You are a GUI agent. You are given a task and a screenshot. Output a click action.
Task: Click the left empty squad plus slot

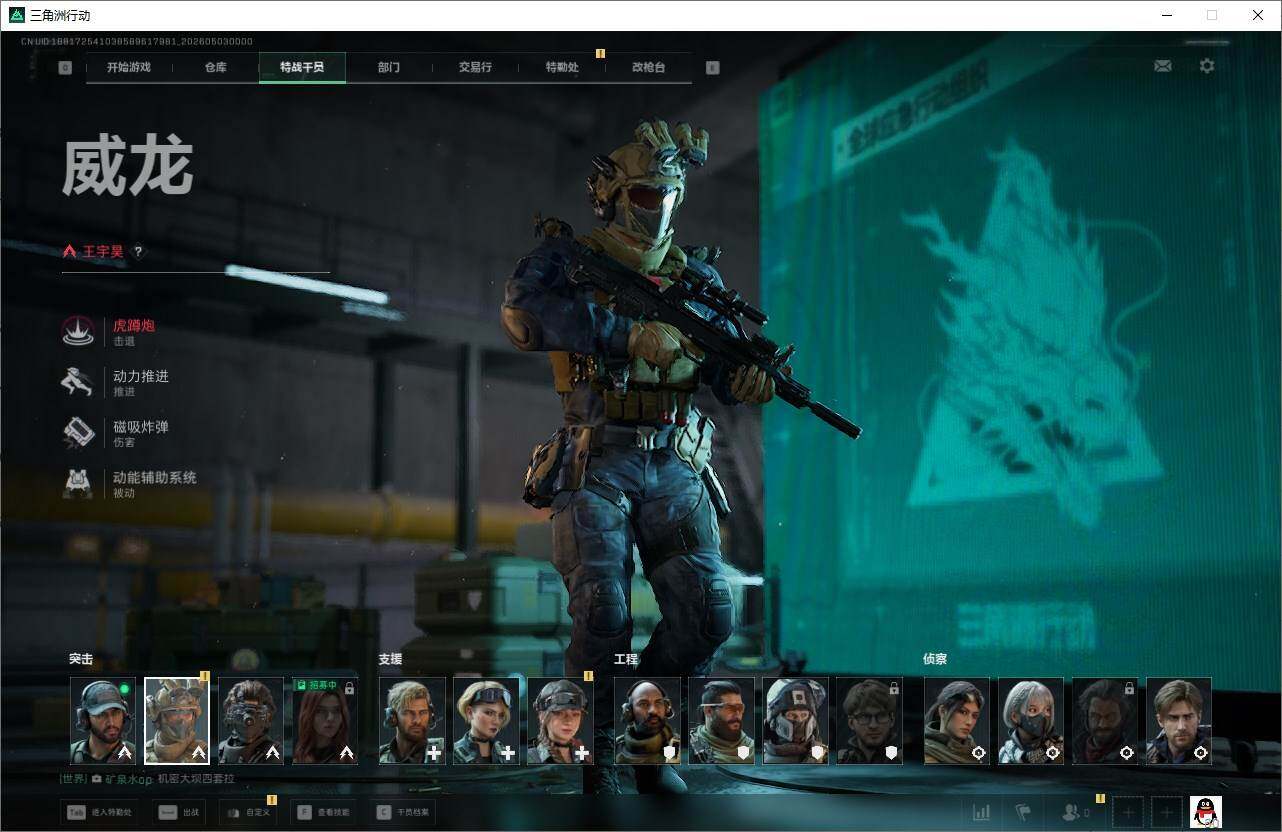pyautogui.click(x=1128, y=812)
